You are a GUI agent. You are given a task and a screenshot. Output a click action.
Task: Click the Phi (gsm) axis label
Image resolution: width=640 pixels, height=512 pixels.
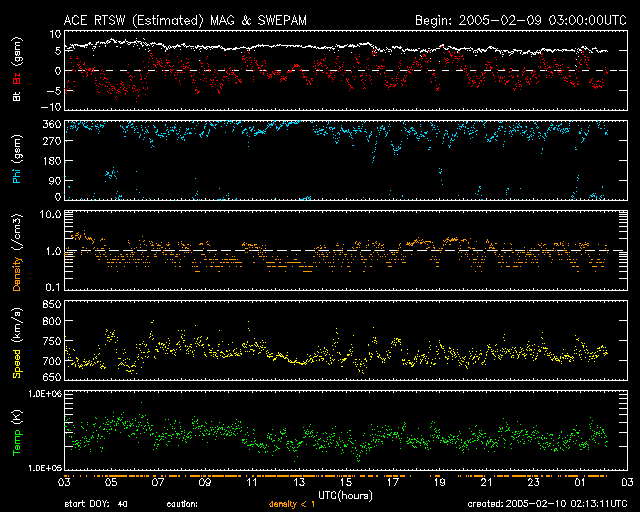coord(17,161)
